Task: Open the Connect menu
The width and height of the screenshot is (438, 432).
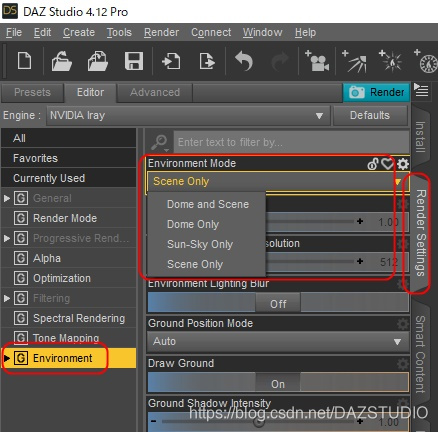Action: pyautogui.click(x=211, y=32)
